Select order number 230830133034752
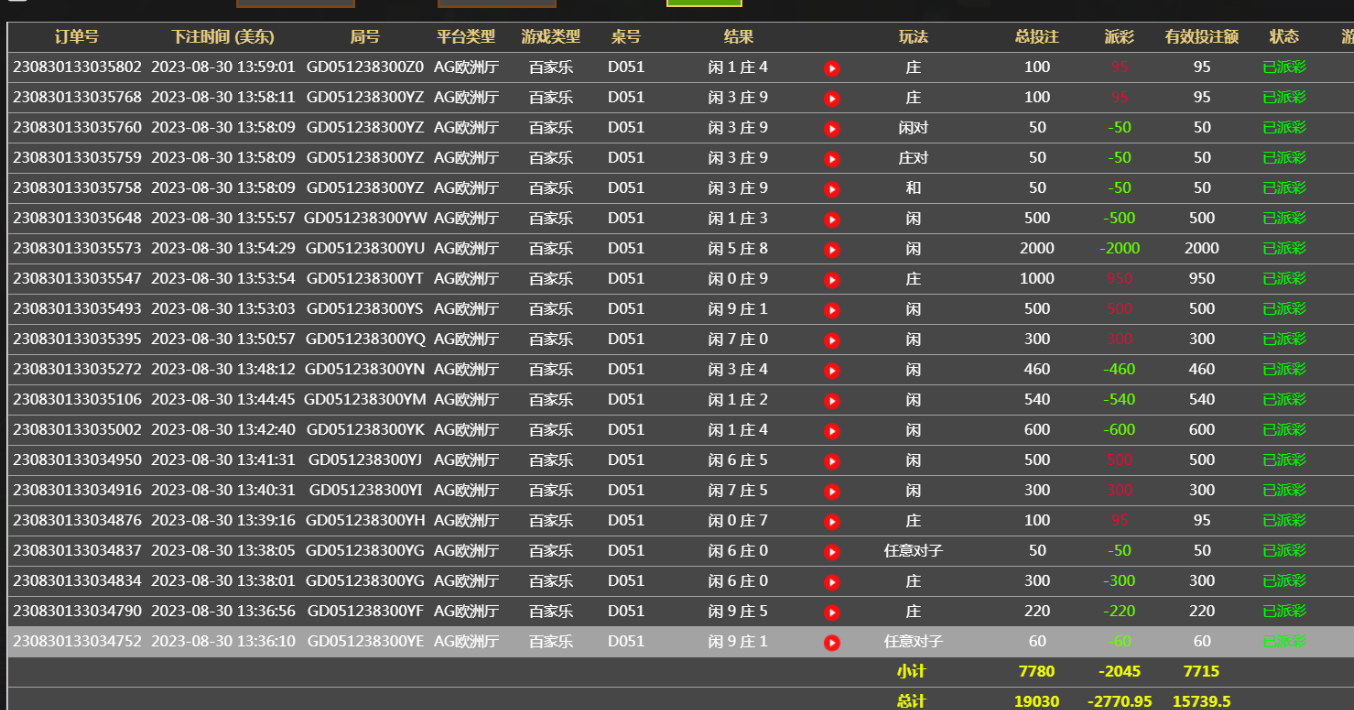The height and width of the screenshot is (710, 1354). pyautogui.click(x=78, y=641)
